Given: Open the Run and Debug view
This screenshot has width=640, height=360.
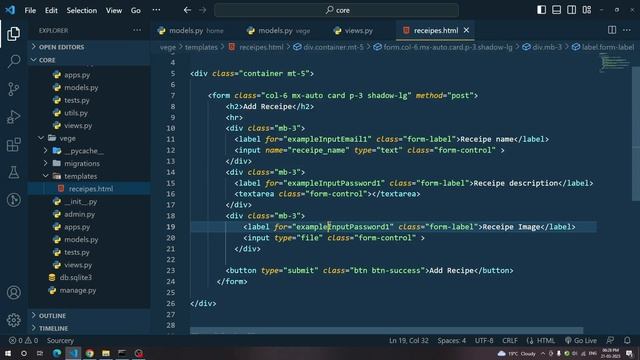Looking at the screenshot, I should pyautogui.click(x=13, y=117).
